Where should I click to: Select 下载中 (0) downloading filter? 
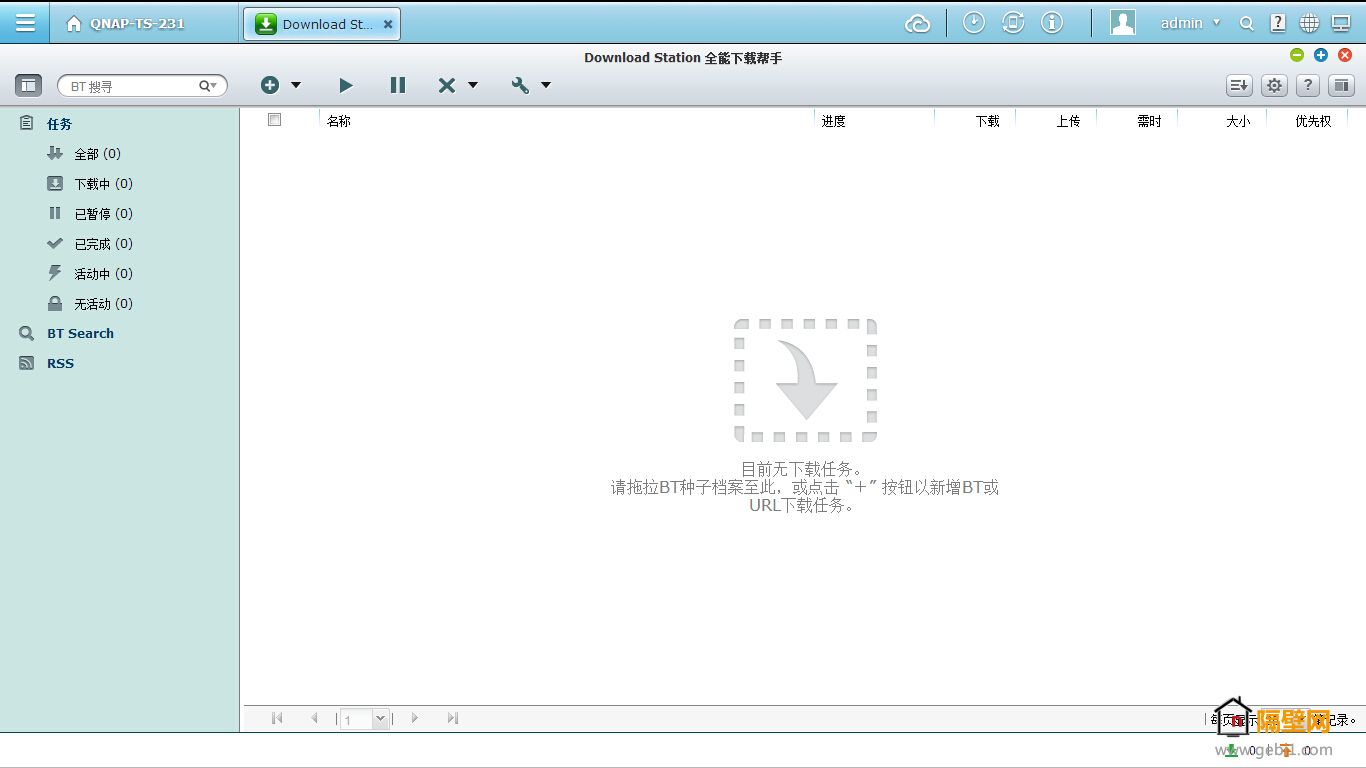pos(103,184)
